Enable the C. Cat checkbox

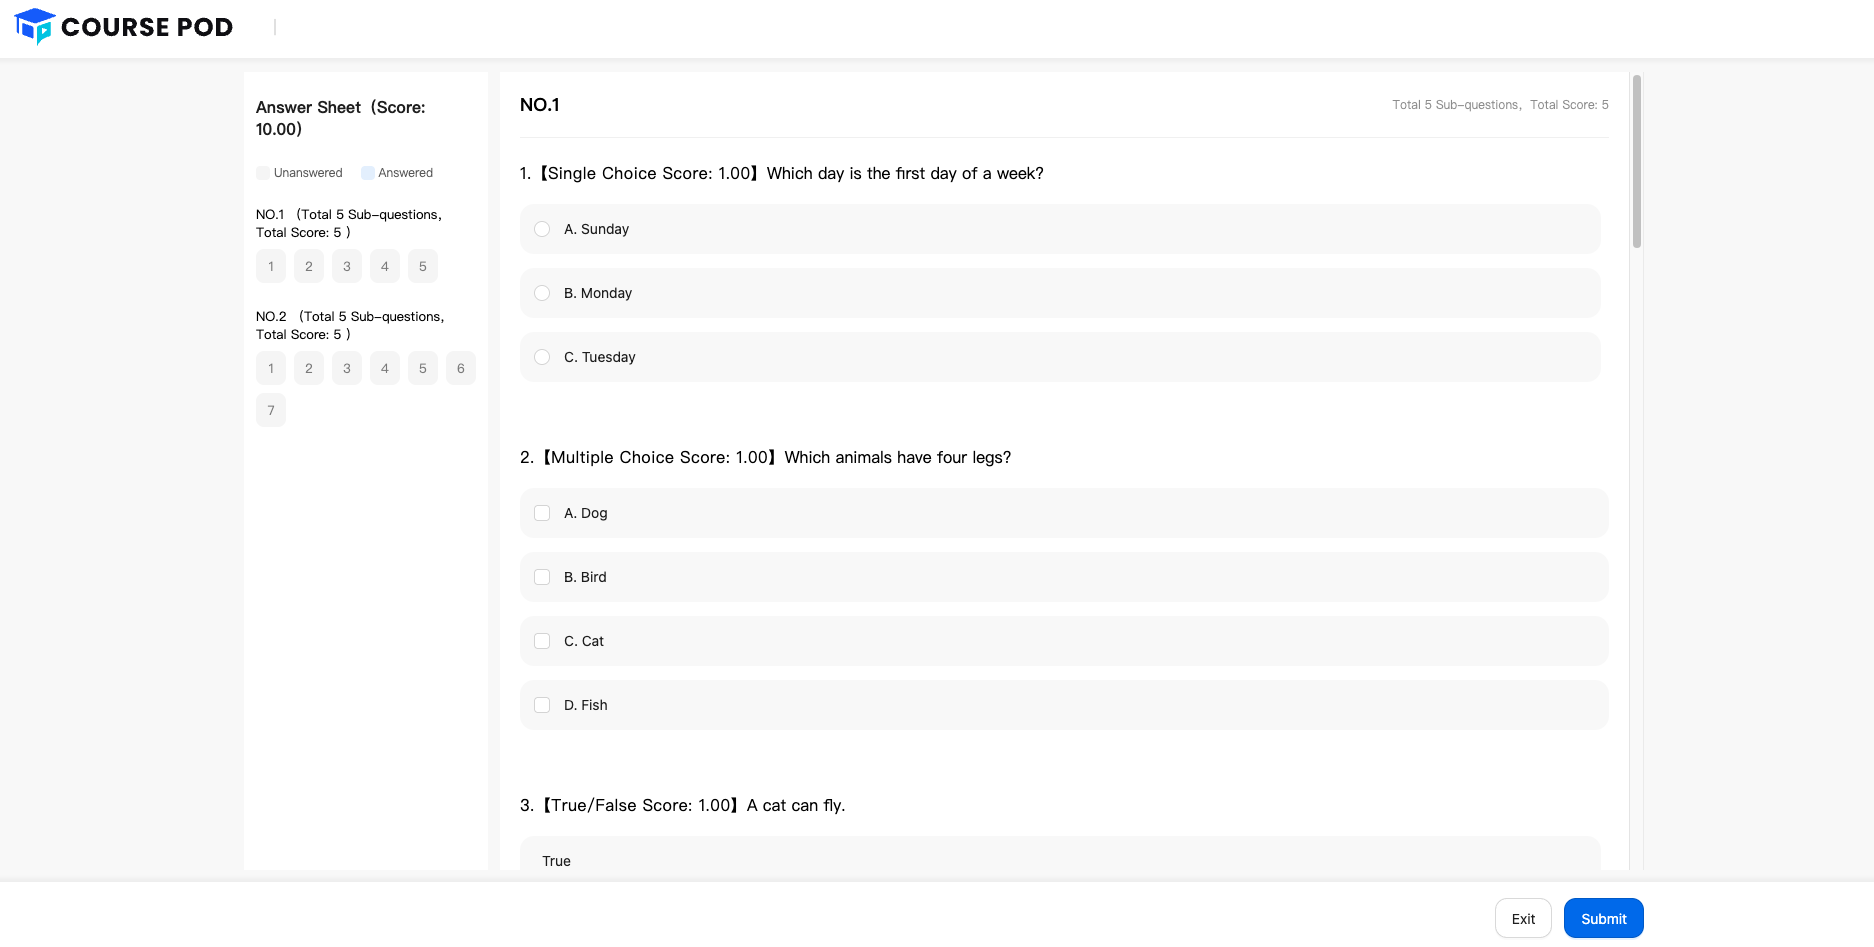[x=542, y=641]
